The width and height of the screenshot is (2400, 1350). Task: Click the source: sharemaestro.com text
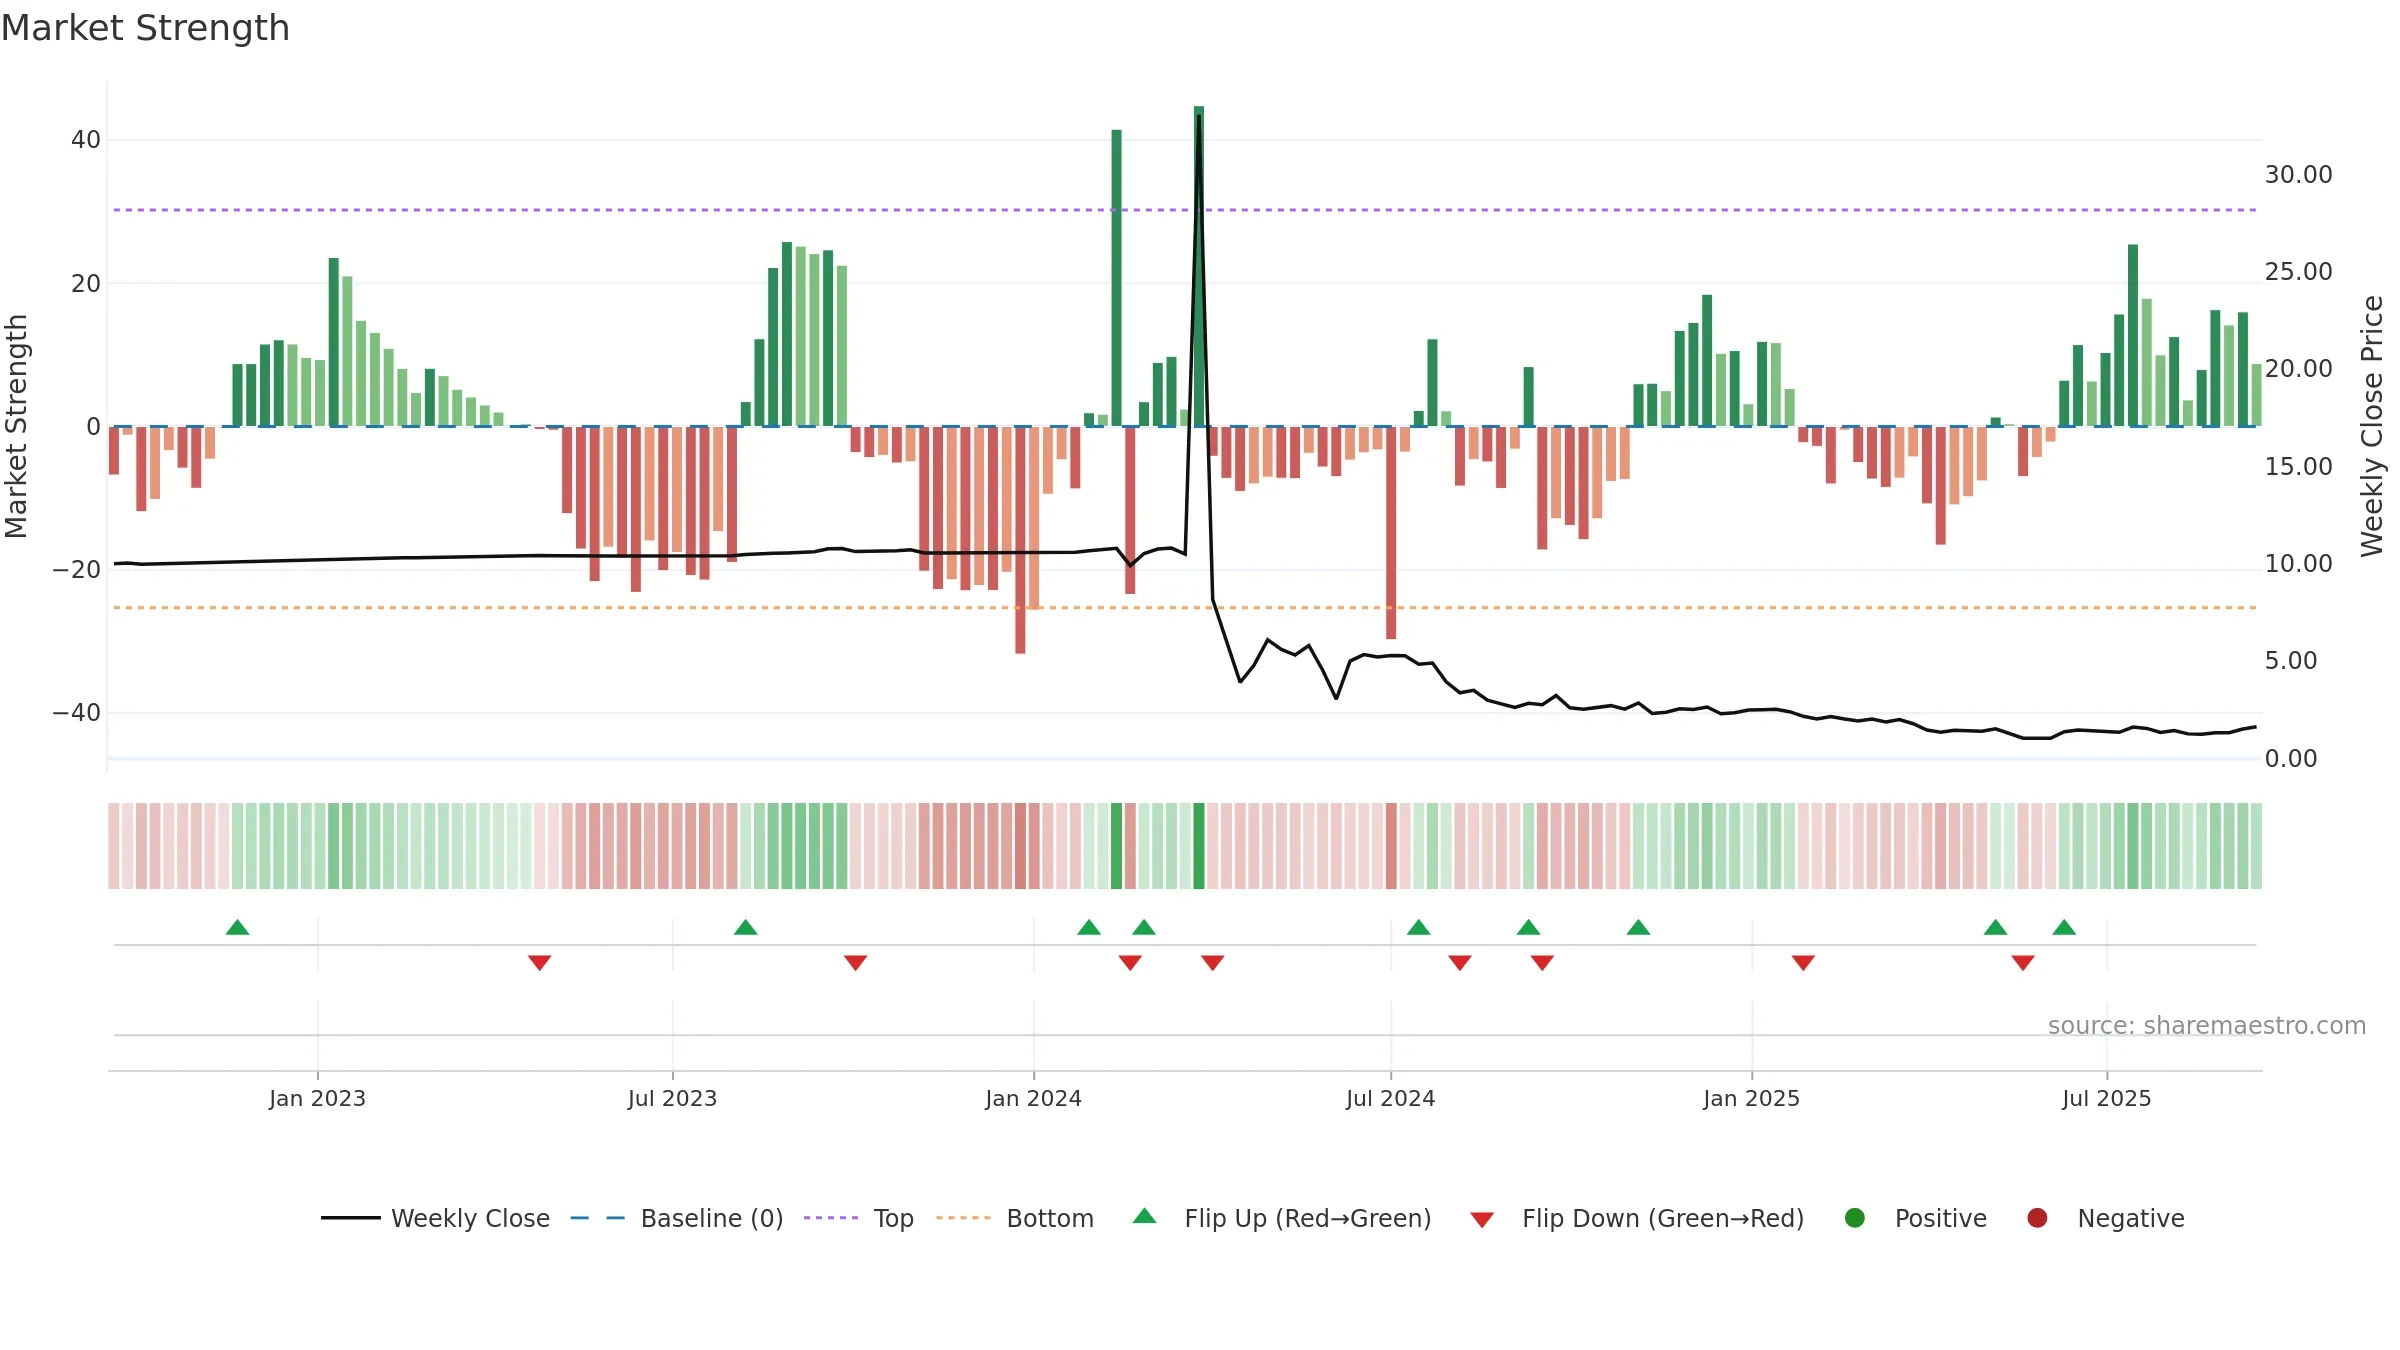2207,1025
